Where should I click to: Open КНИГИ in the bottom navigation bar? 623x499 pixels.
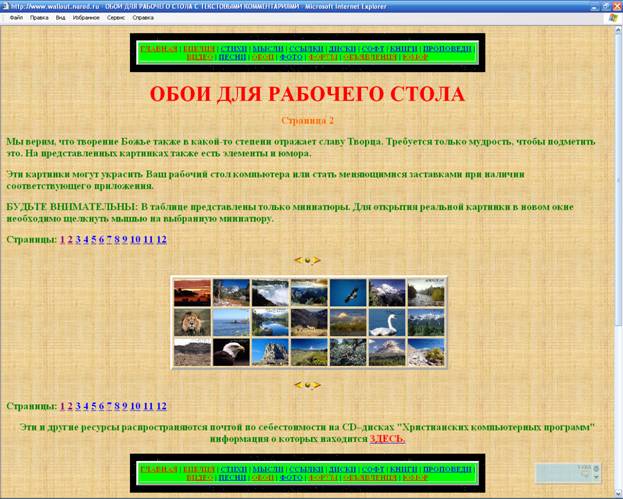(x=404, y=469)
